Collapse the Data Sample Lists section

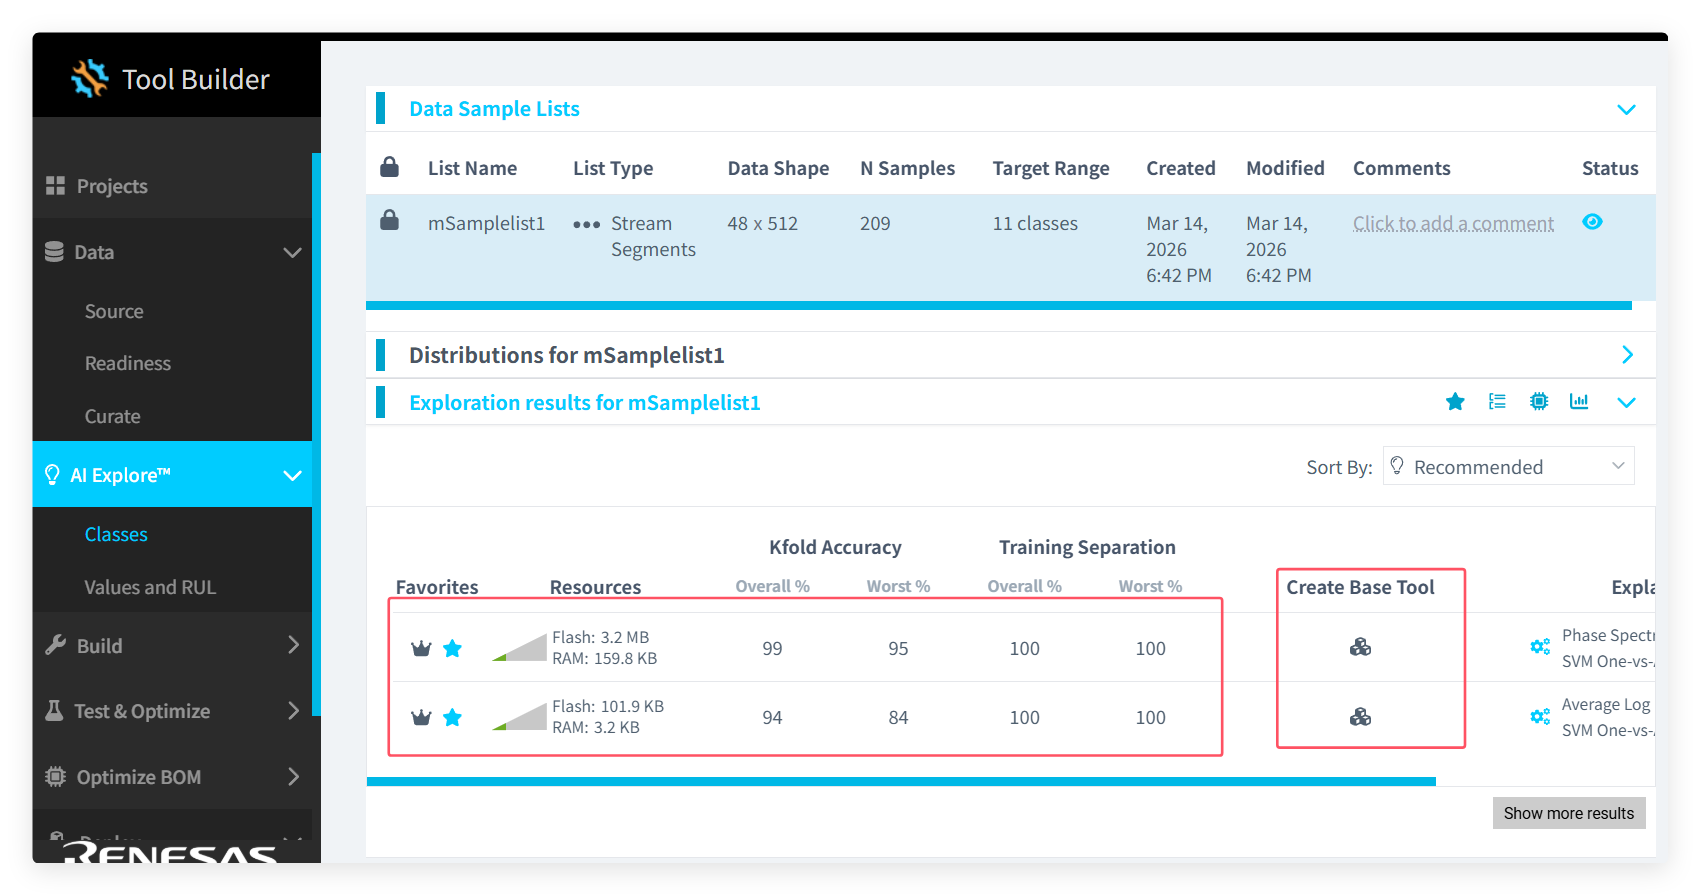coord(1626,109)
